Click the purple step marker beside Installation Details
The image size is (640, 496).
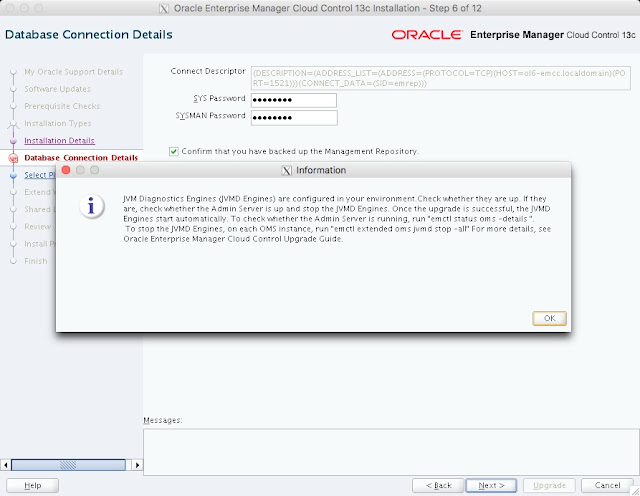[x=13, y=141]
